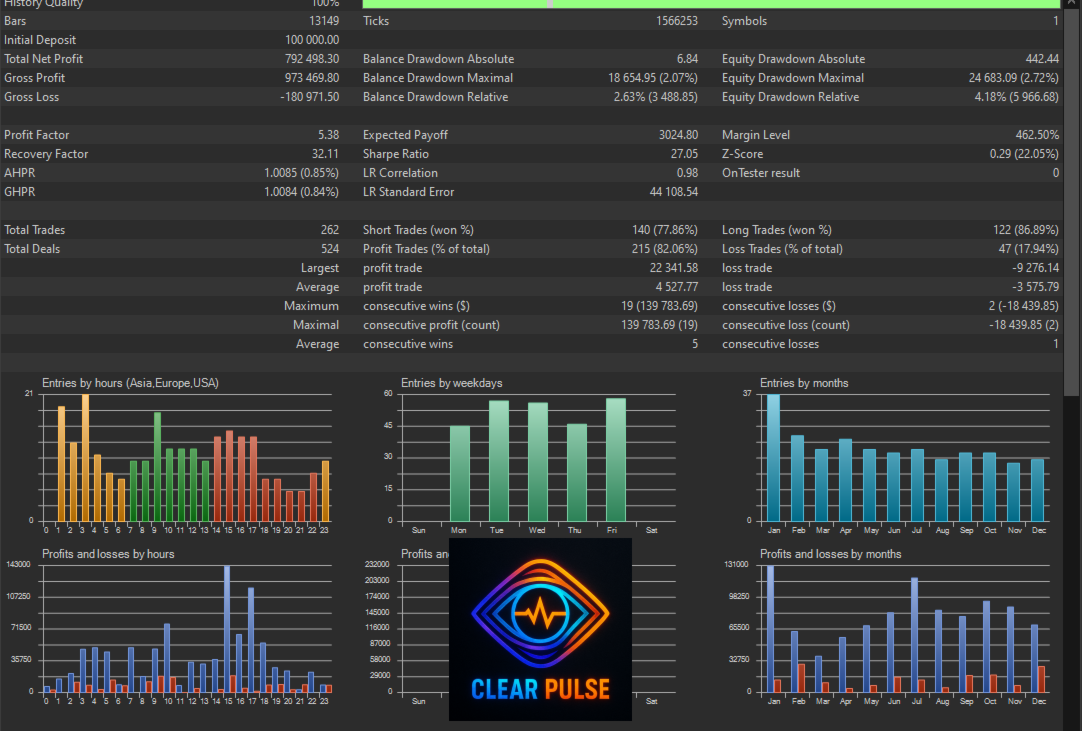Select Z-Score value 0.29 (22.05%)
The image size is (1082, 731).
point(1024,154)
